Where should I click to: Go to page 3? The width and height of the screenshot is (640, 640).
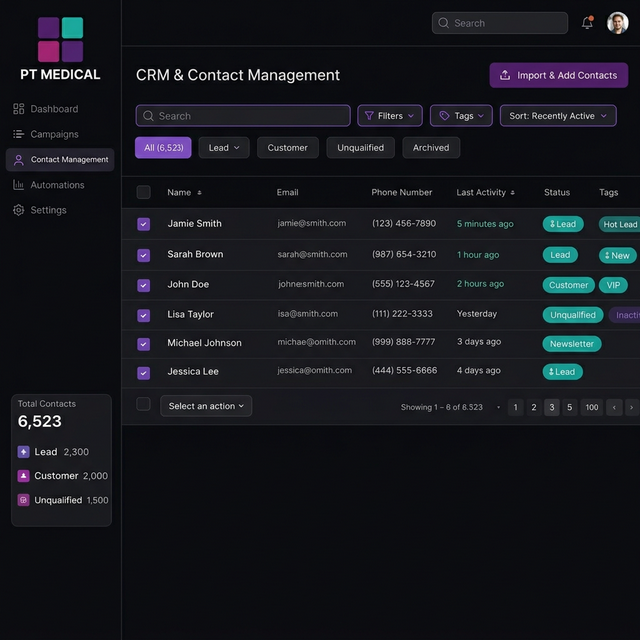pyautogui.click(x=552, y=407)
